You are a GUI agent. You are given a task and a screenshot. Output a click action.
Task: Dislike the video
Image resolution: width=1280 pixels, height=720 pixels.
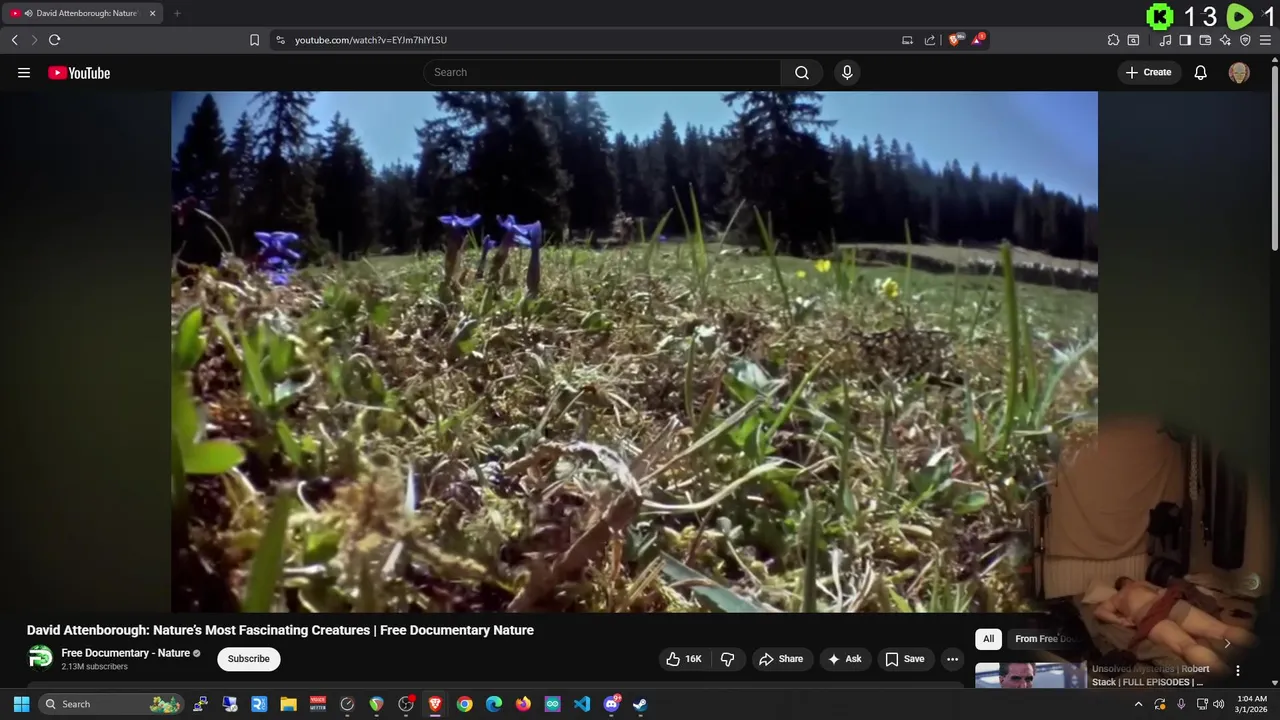click(727, 659)
